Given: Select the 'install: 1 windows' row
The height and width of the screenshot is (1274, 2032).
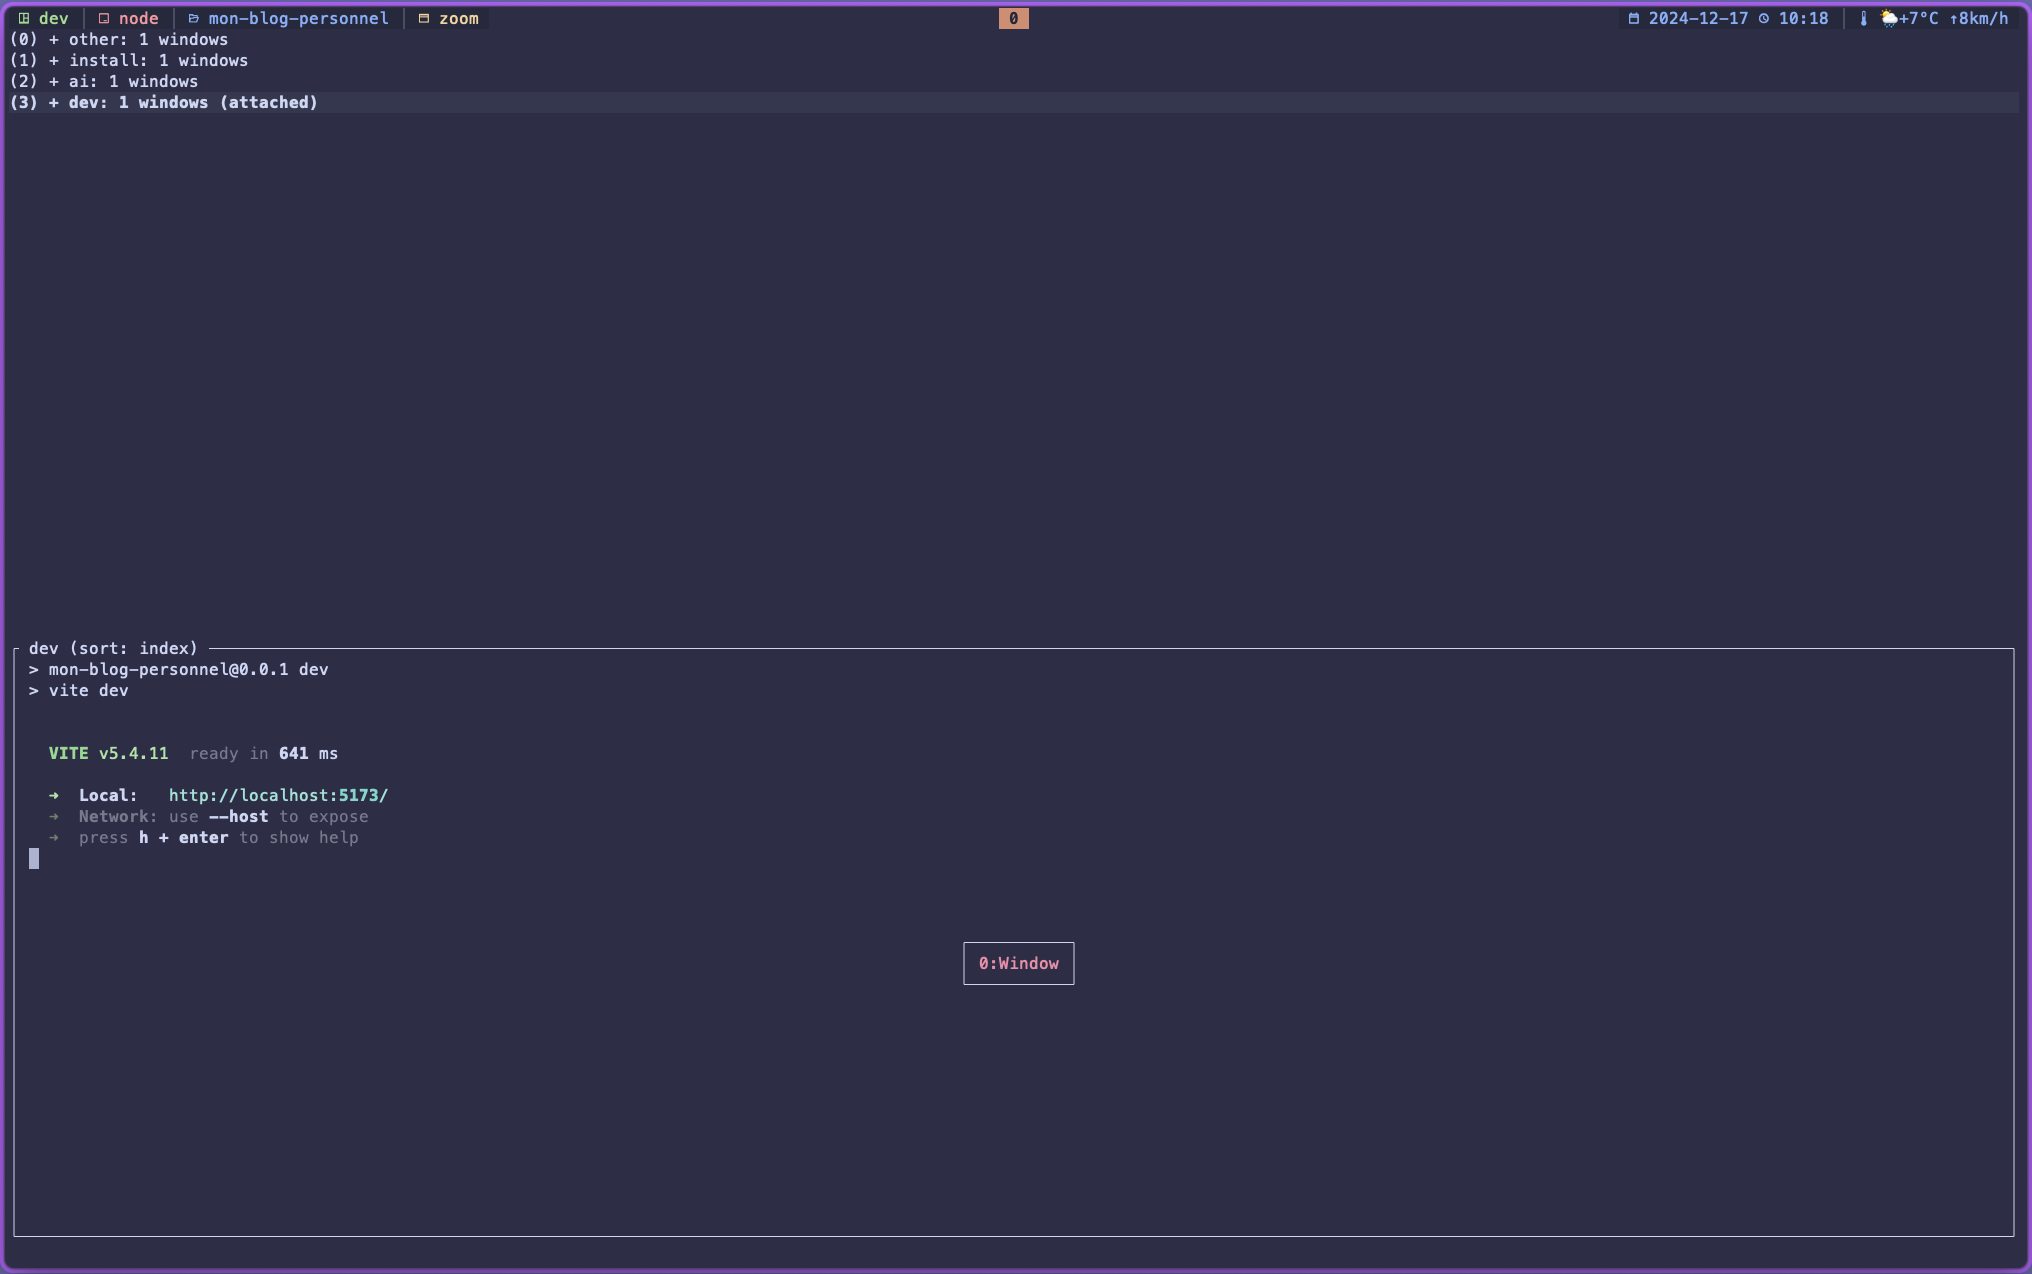Looking at the screenshot, I should click(x=1014, y=60).
